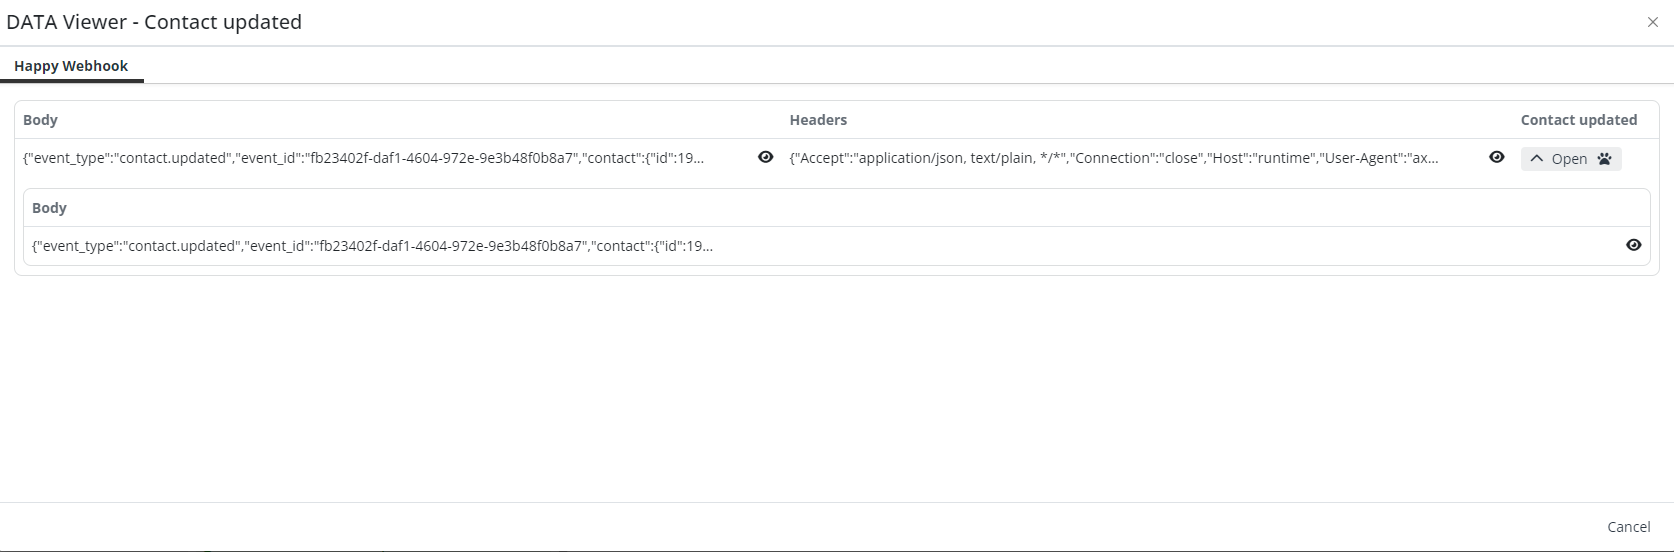The width and height of the screenshot is (1674, 552).
Task: Click the Contact updated column header
Action: [1578, 120]
